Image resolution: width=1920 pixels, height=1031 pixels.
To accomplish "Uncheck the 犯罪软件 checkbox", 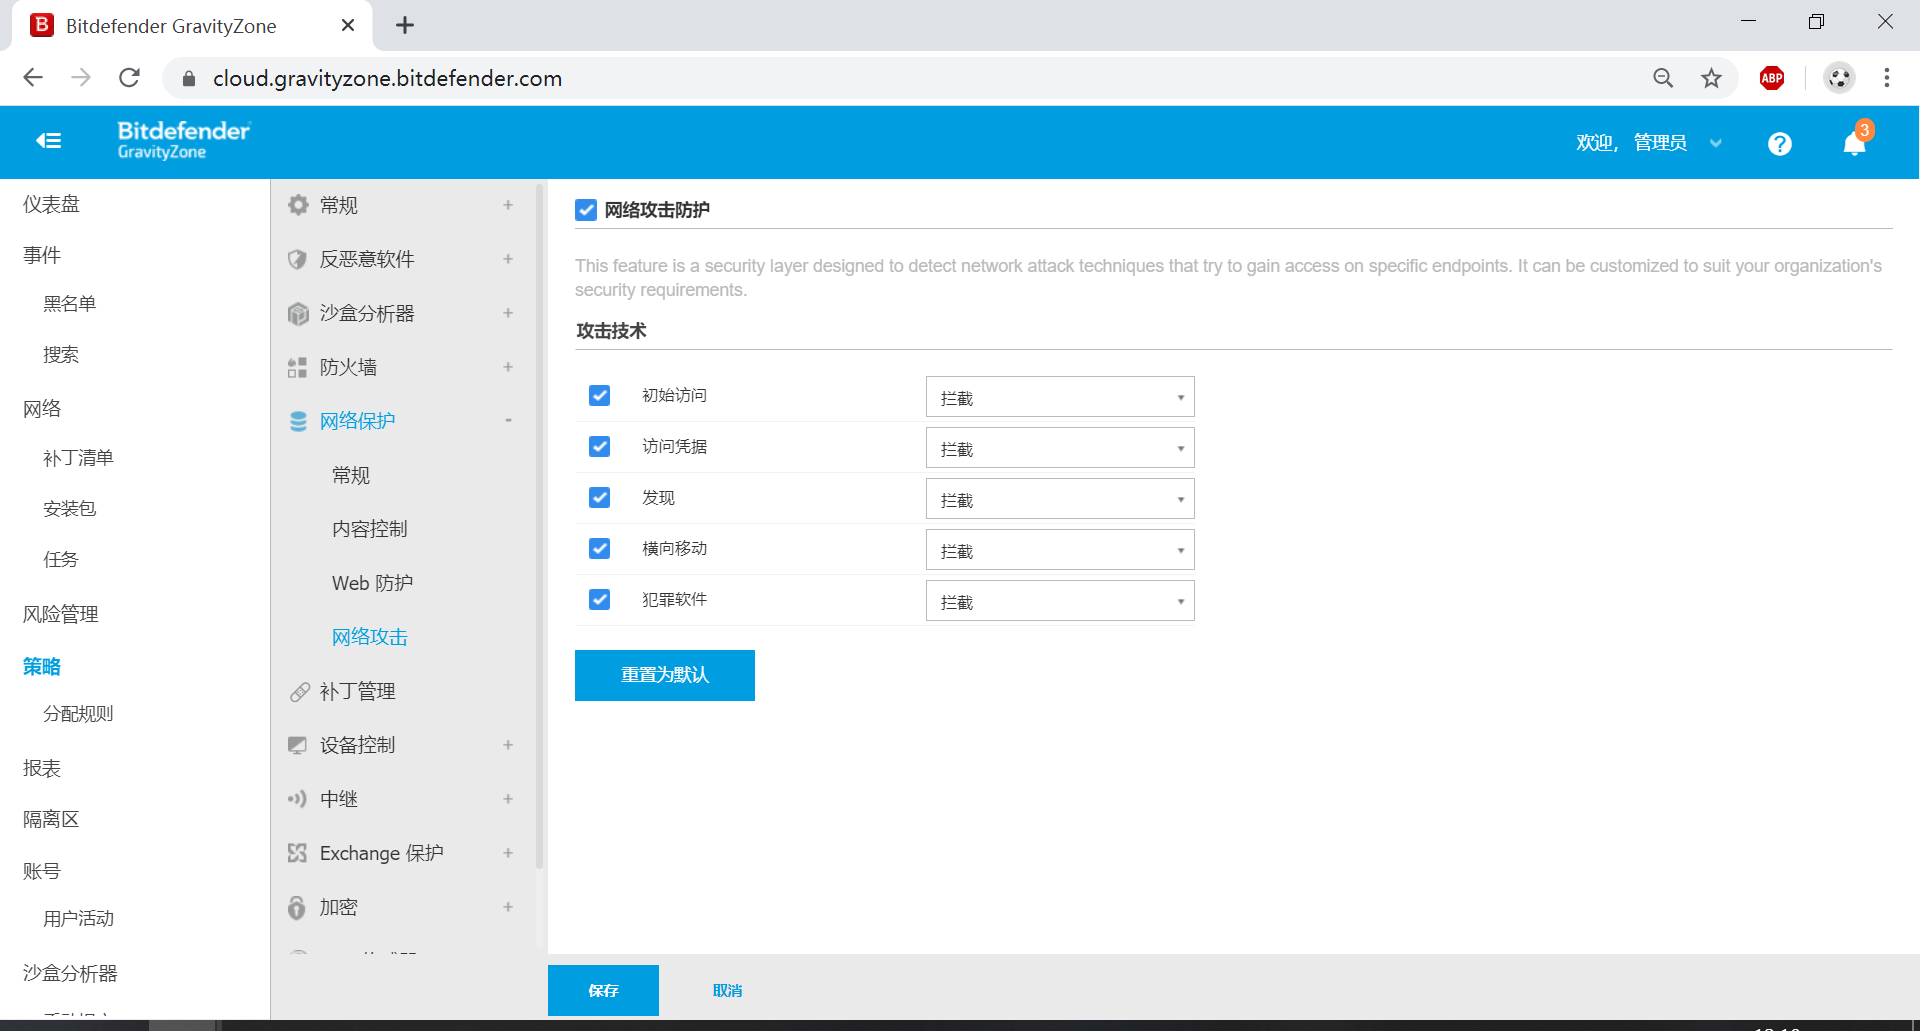I will pyautogui.click(x=600, y=600).
